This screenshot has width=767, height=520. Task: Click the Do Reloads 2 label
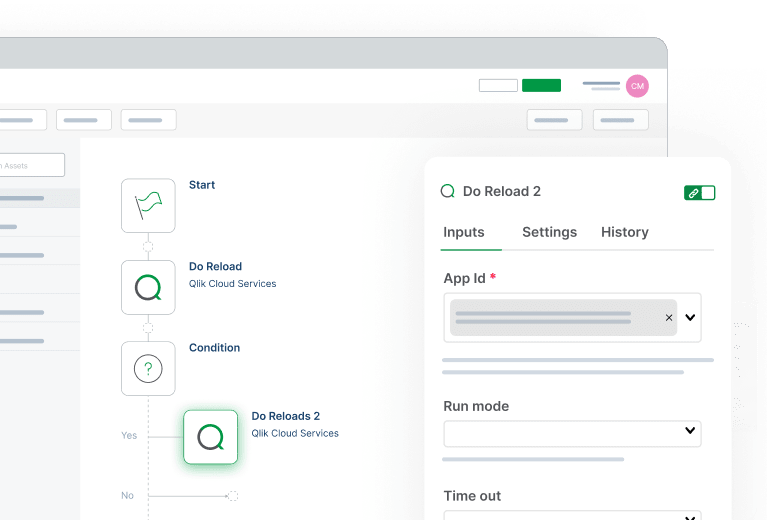(286, 416)
